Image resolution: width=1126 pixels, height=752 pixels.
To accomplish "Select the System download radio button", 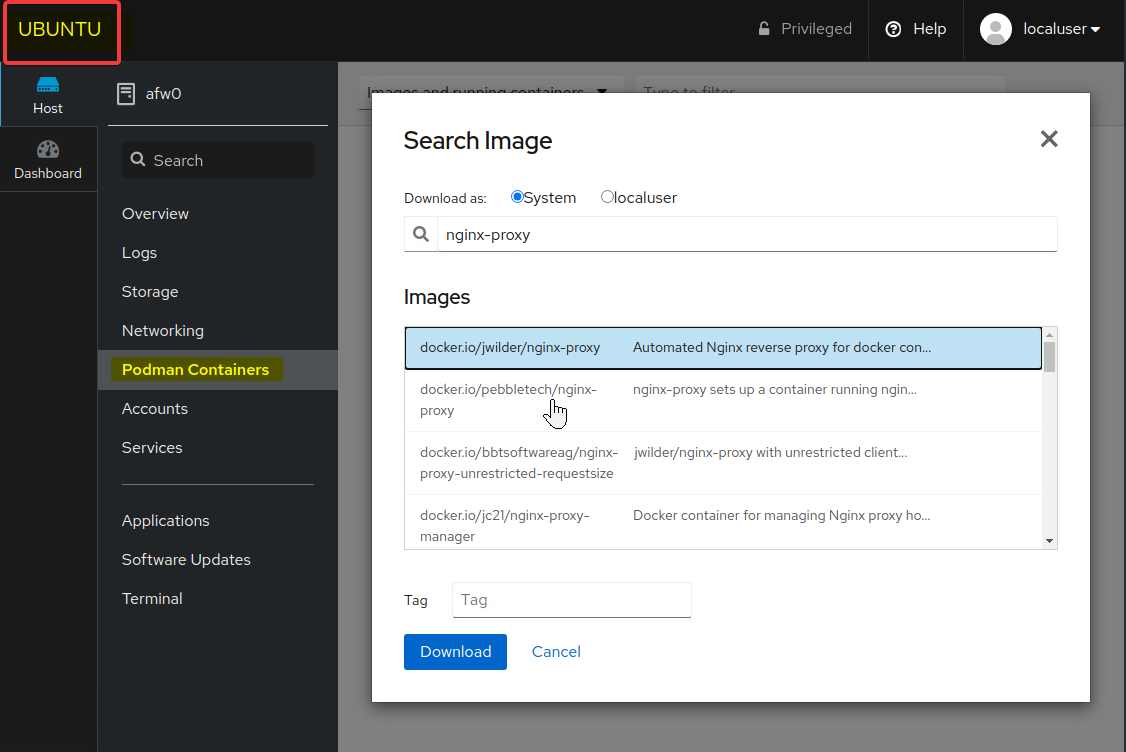I will coord(517,197).
